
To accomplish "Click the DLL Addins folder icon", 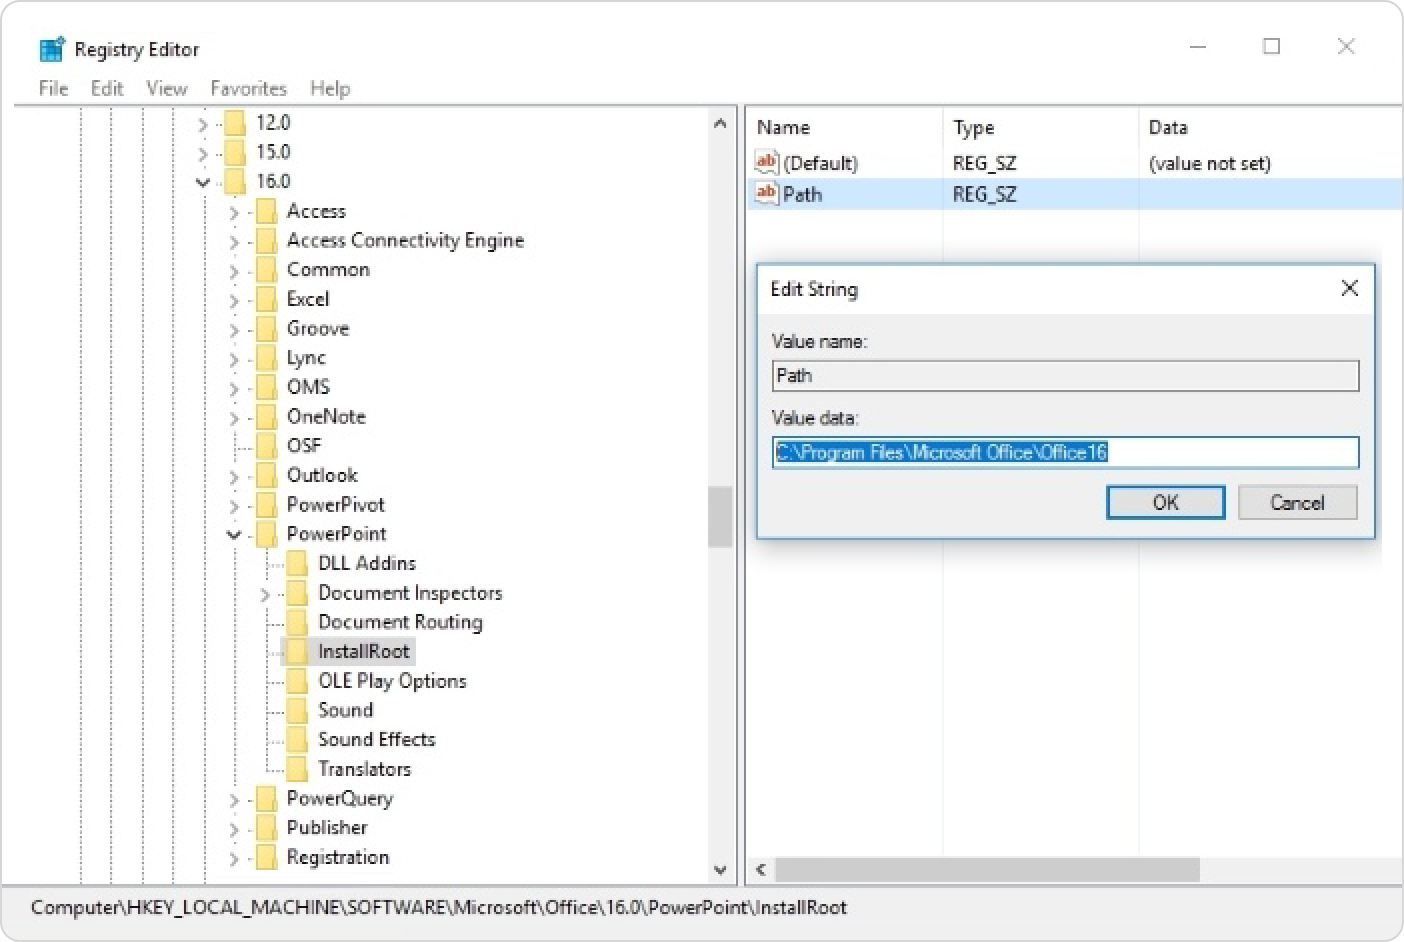I will coord(297,563).
